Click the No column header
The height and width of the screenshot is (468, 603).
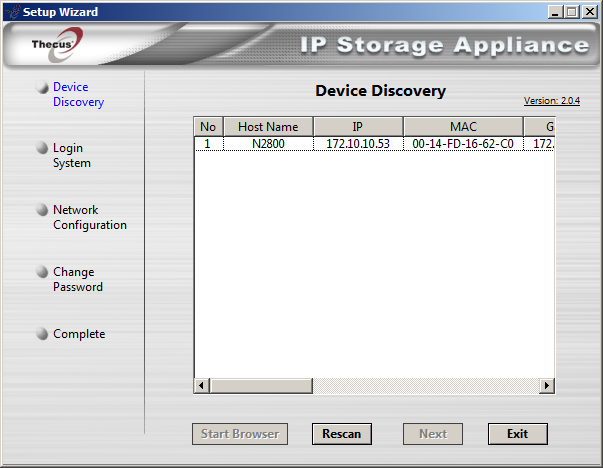coord(208,127)
